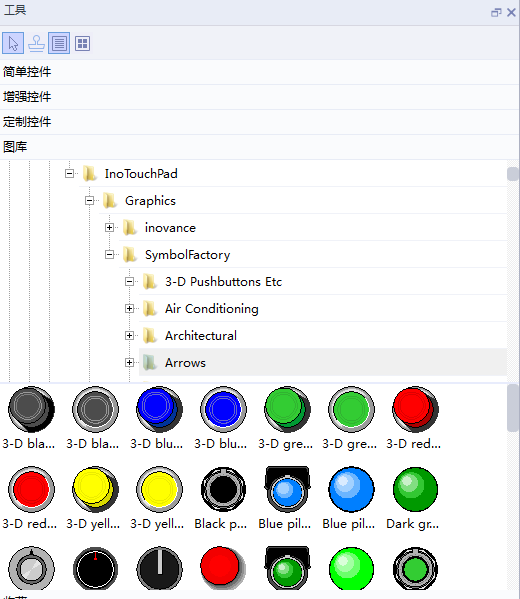Choose the Black pushbutton symbol

click(224, 489)
